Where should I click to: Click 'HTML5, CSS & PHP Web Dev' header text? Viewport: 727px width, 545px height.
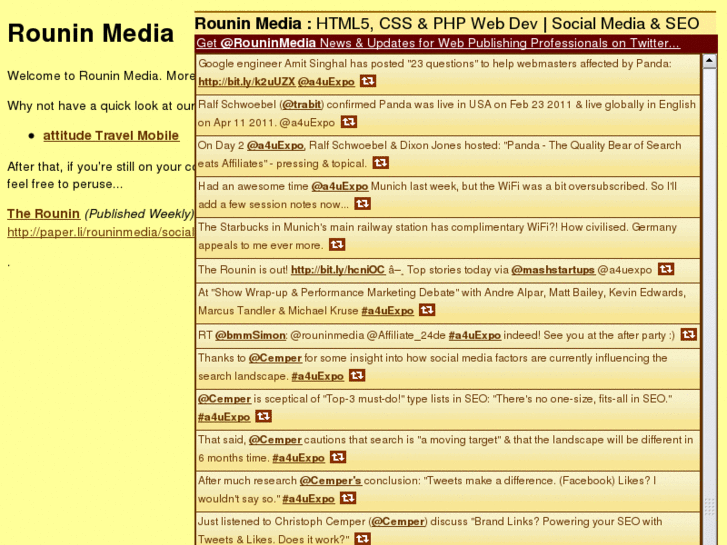pos(427,23)
